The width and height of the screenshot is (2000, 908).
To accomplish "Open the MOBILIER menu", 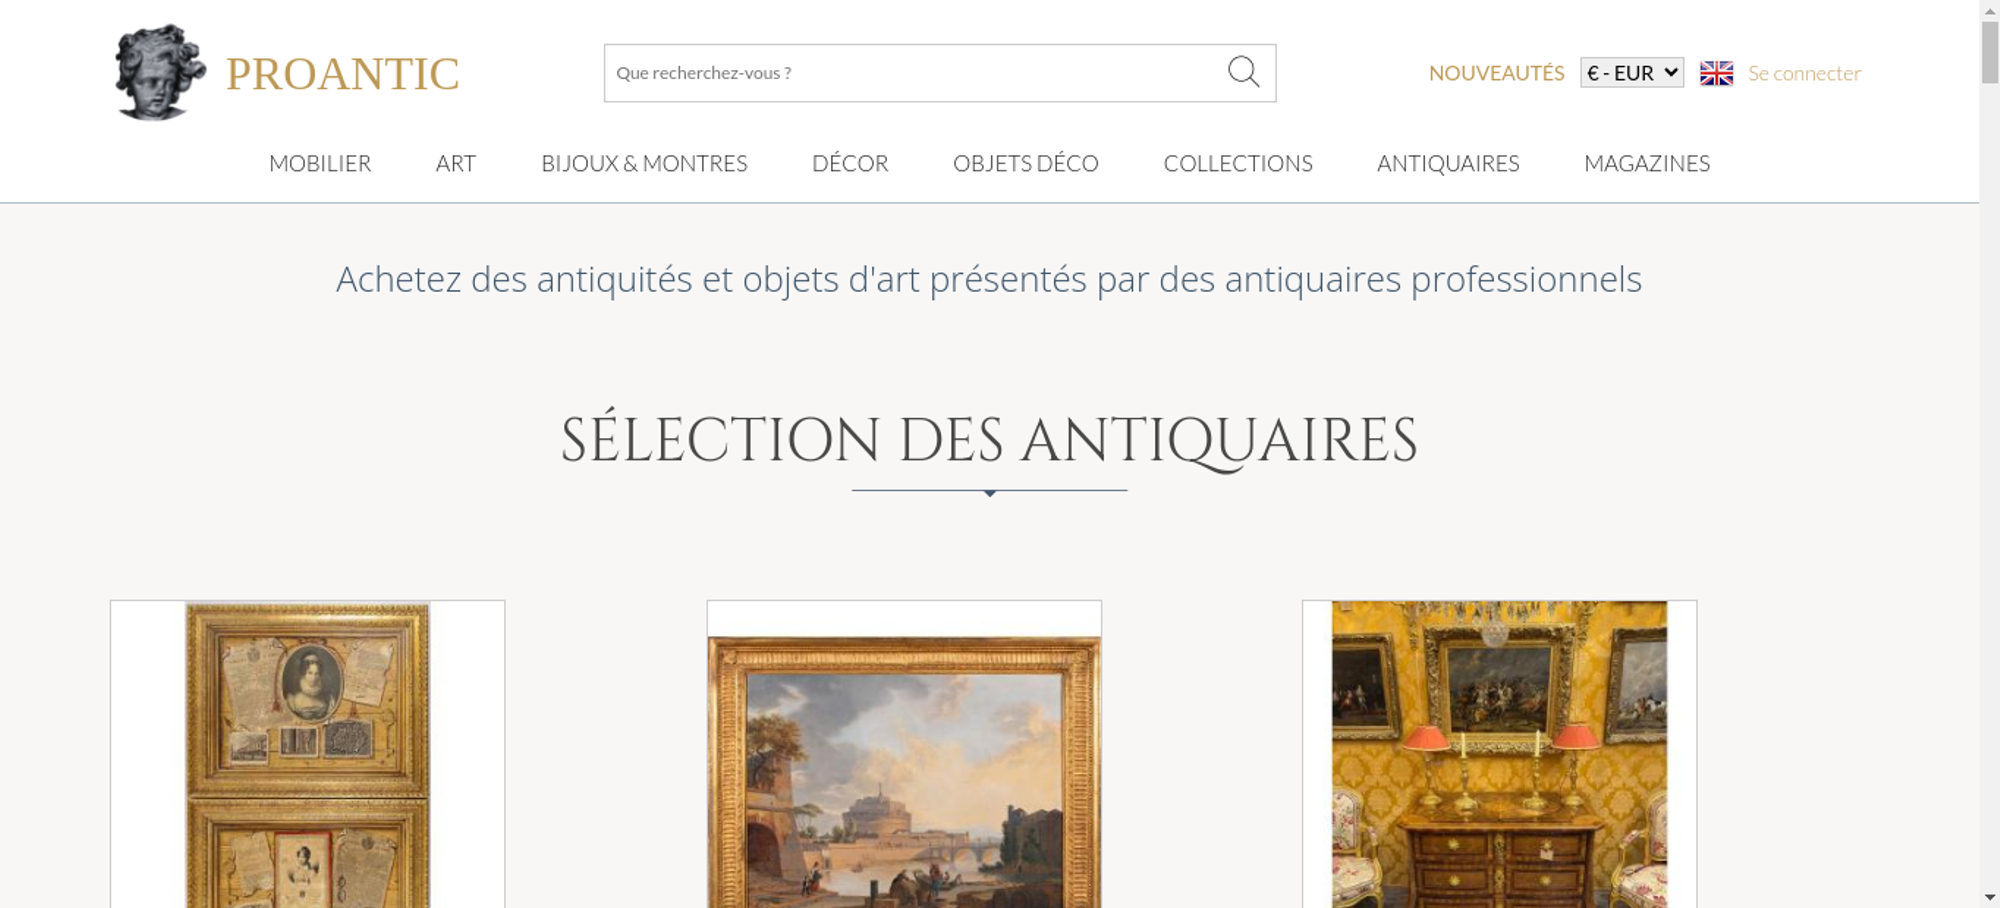I will 320,163.
